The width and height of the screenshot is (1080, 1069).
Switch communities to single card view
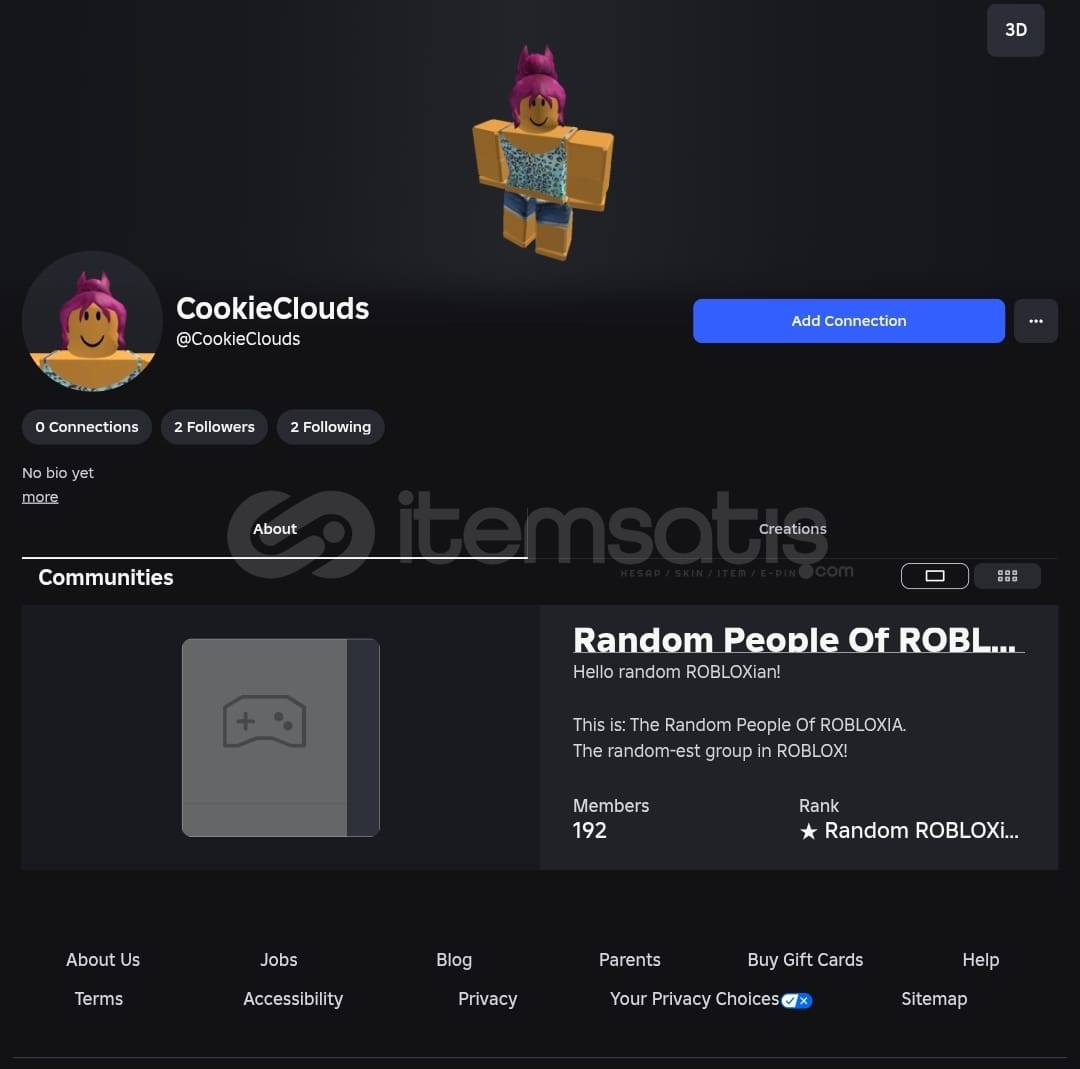coord(934,576)
